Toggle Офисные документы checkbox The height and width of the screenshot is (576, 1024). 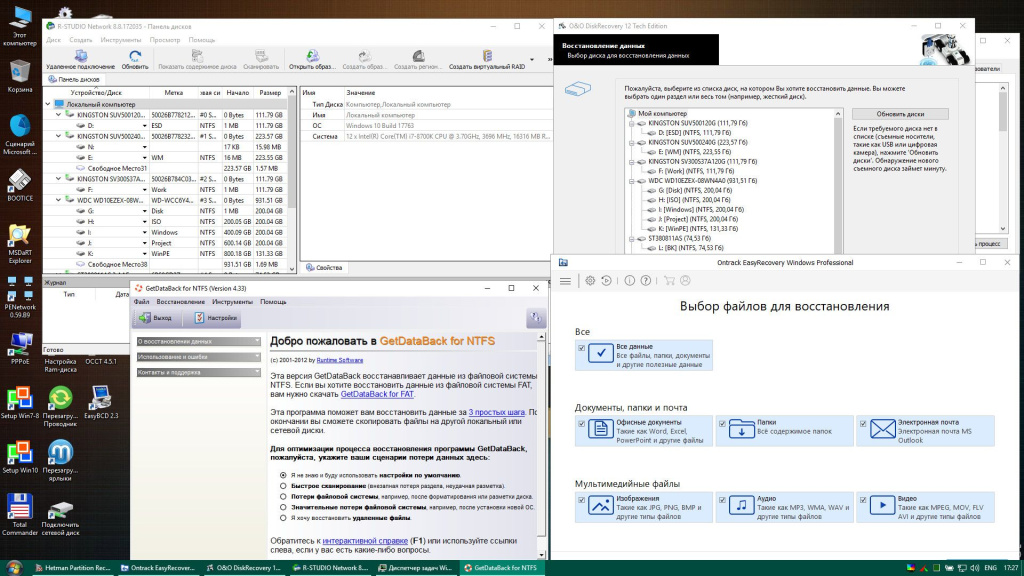pos(581,424)
